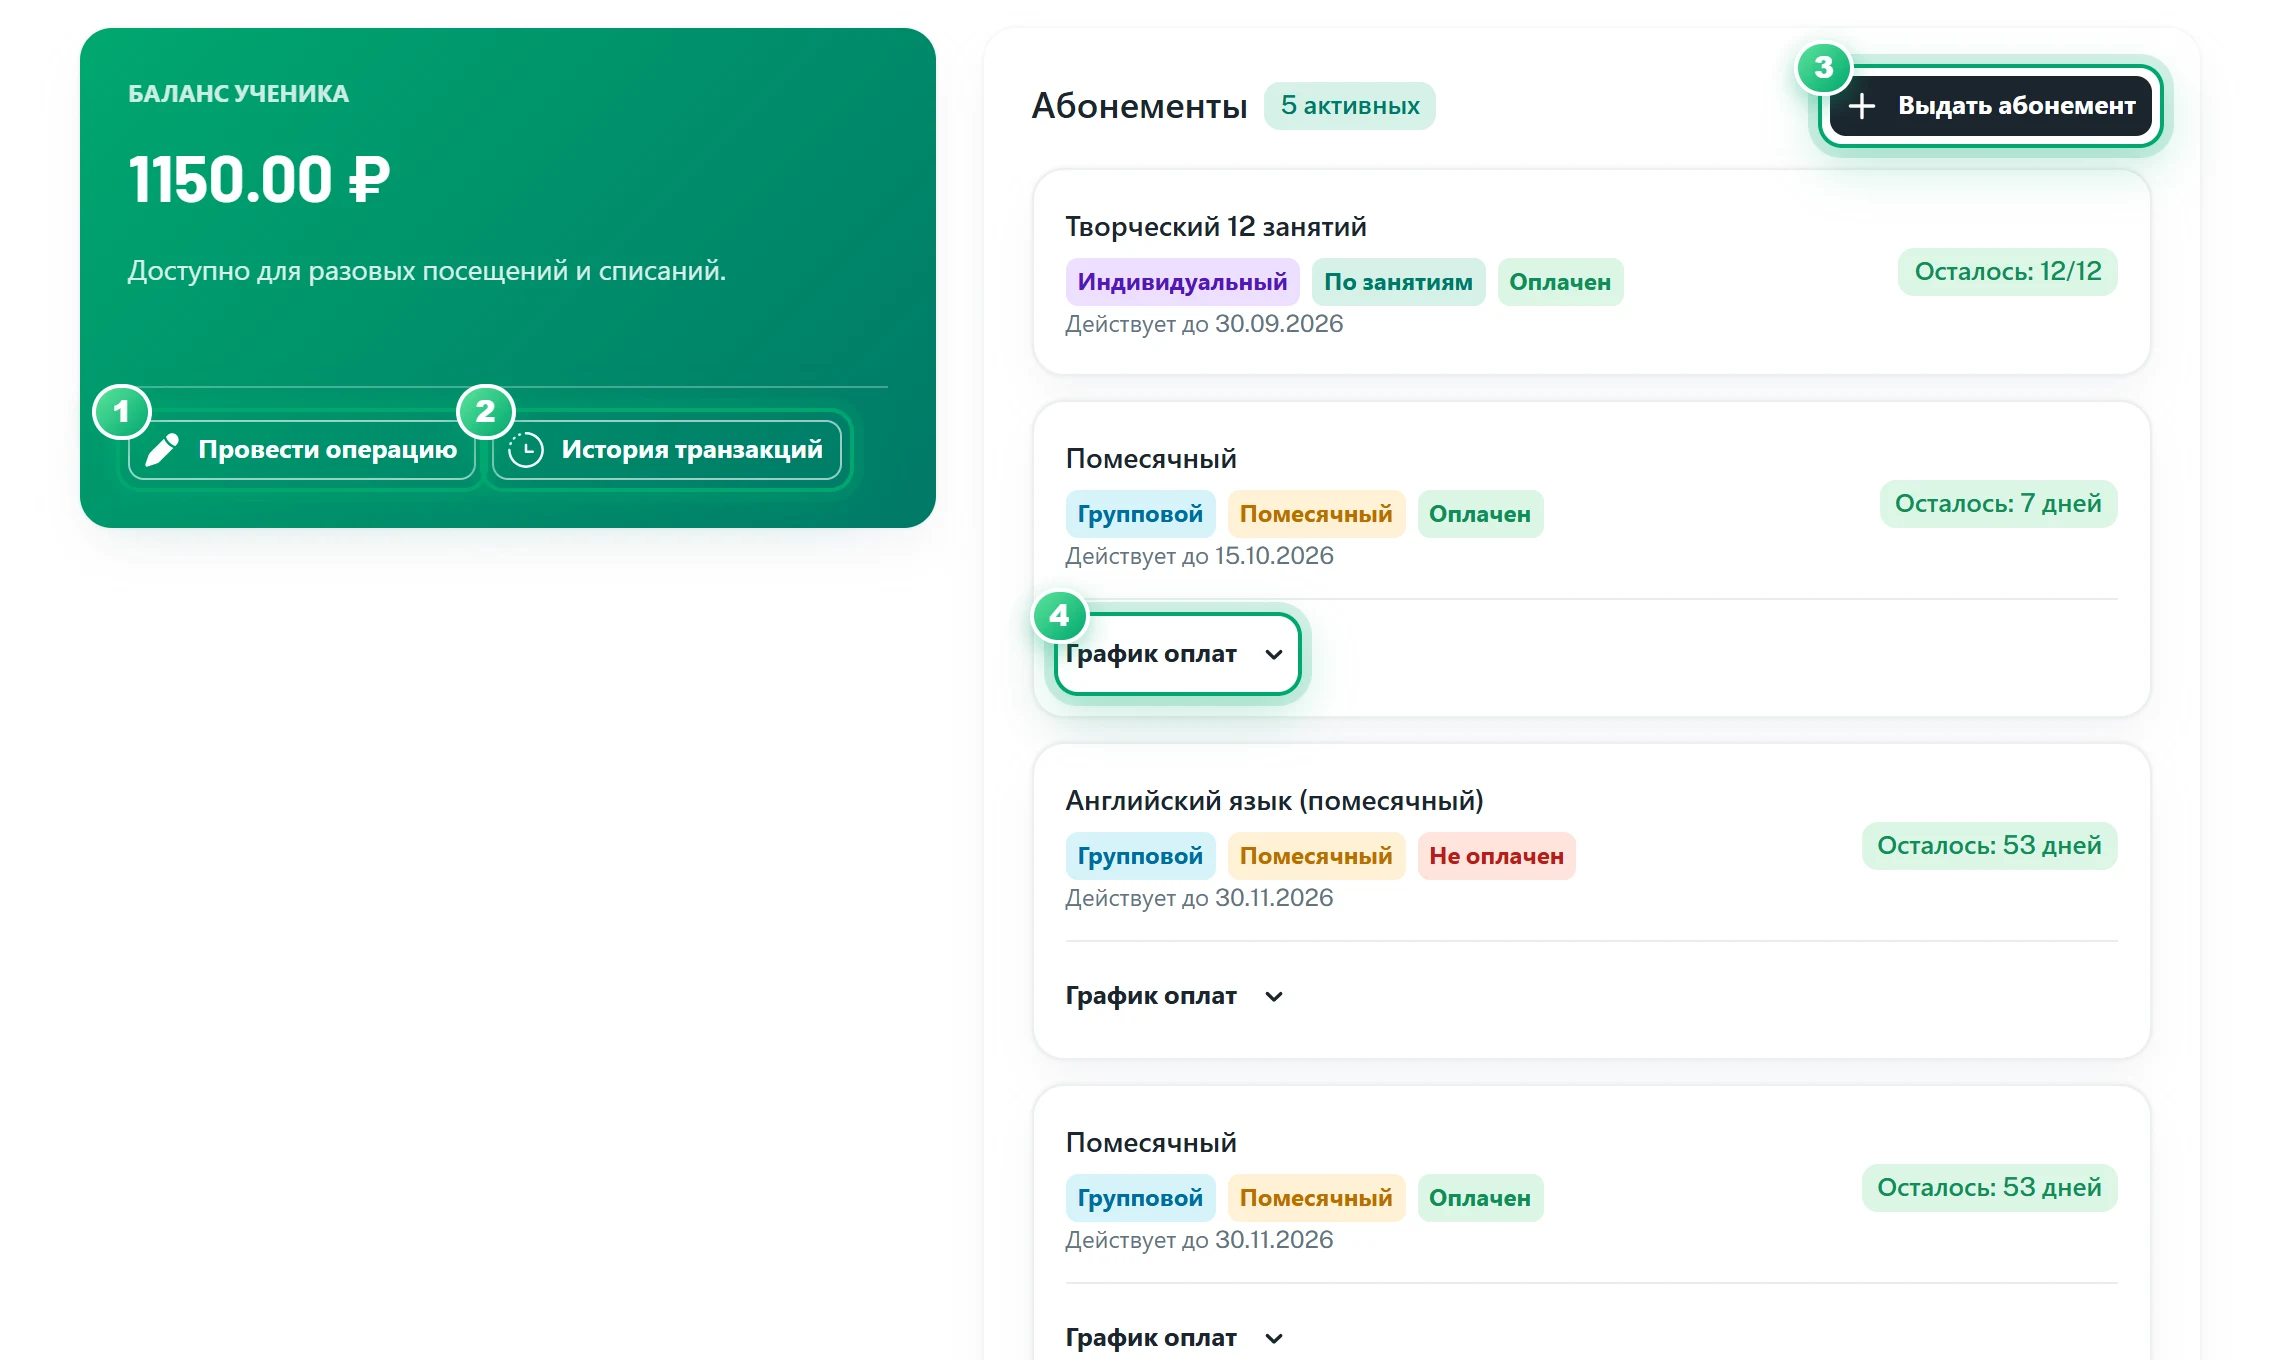2280x1360 pixels.
Task: Click the Английский язык (помесячный) title
Action: click(1275, 801)
